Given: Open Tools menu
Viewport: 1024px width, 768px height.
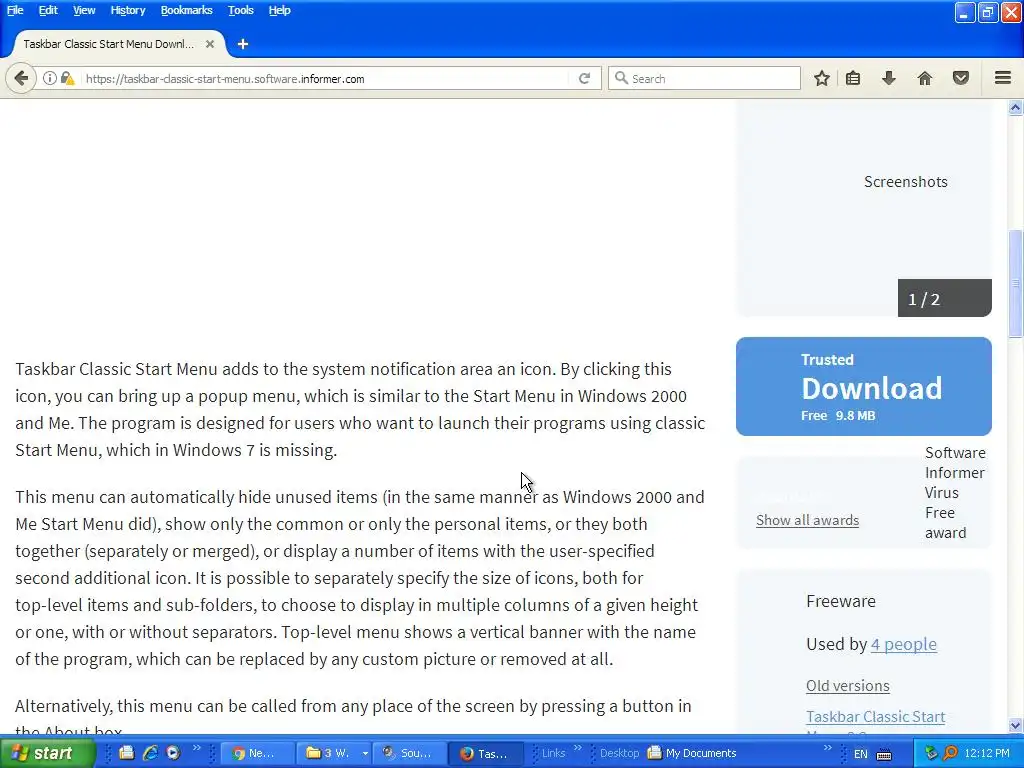Looking at the screenshot, I should (x=240, y=10).
